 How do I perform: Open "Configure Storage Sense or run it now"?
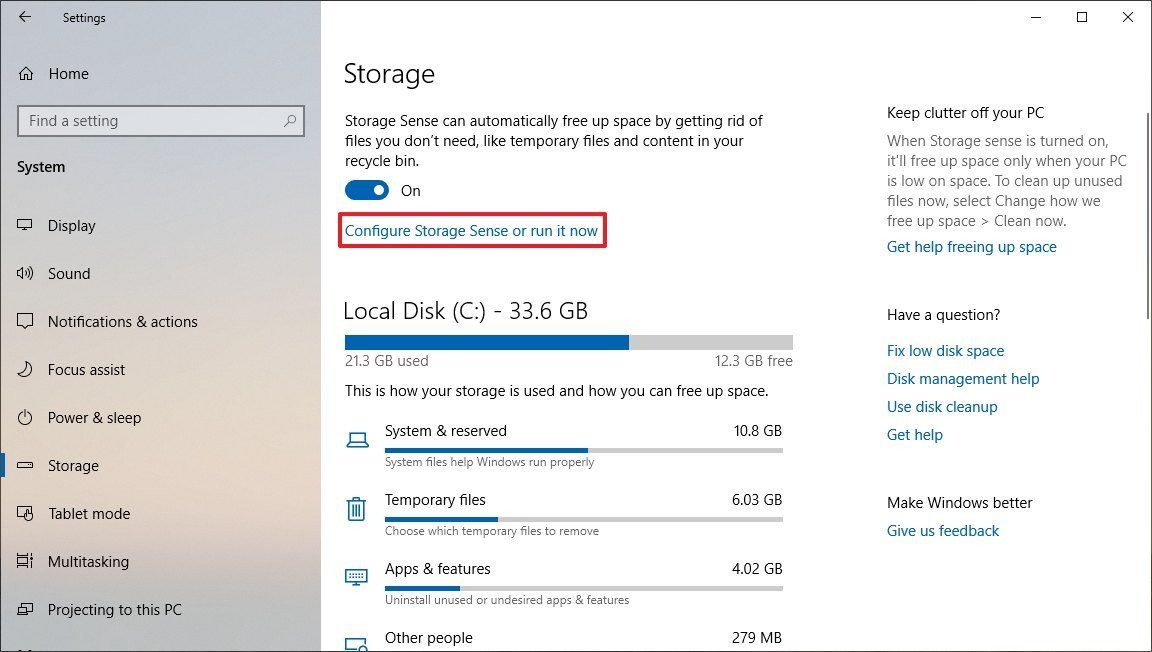pos(472,230)
